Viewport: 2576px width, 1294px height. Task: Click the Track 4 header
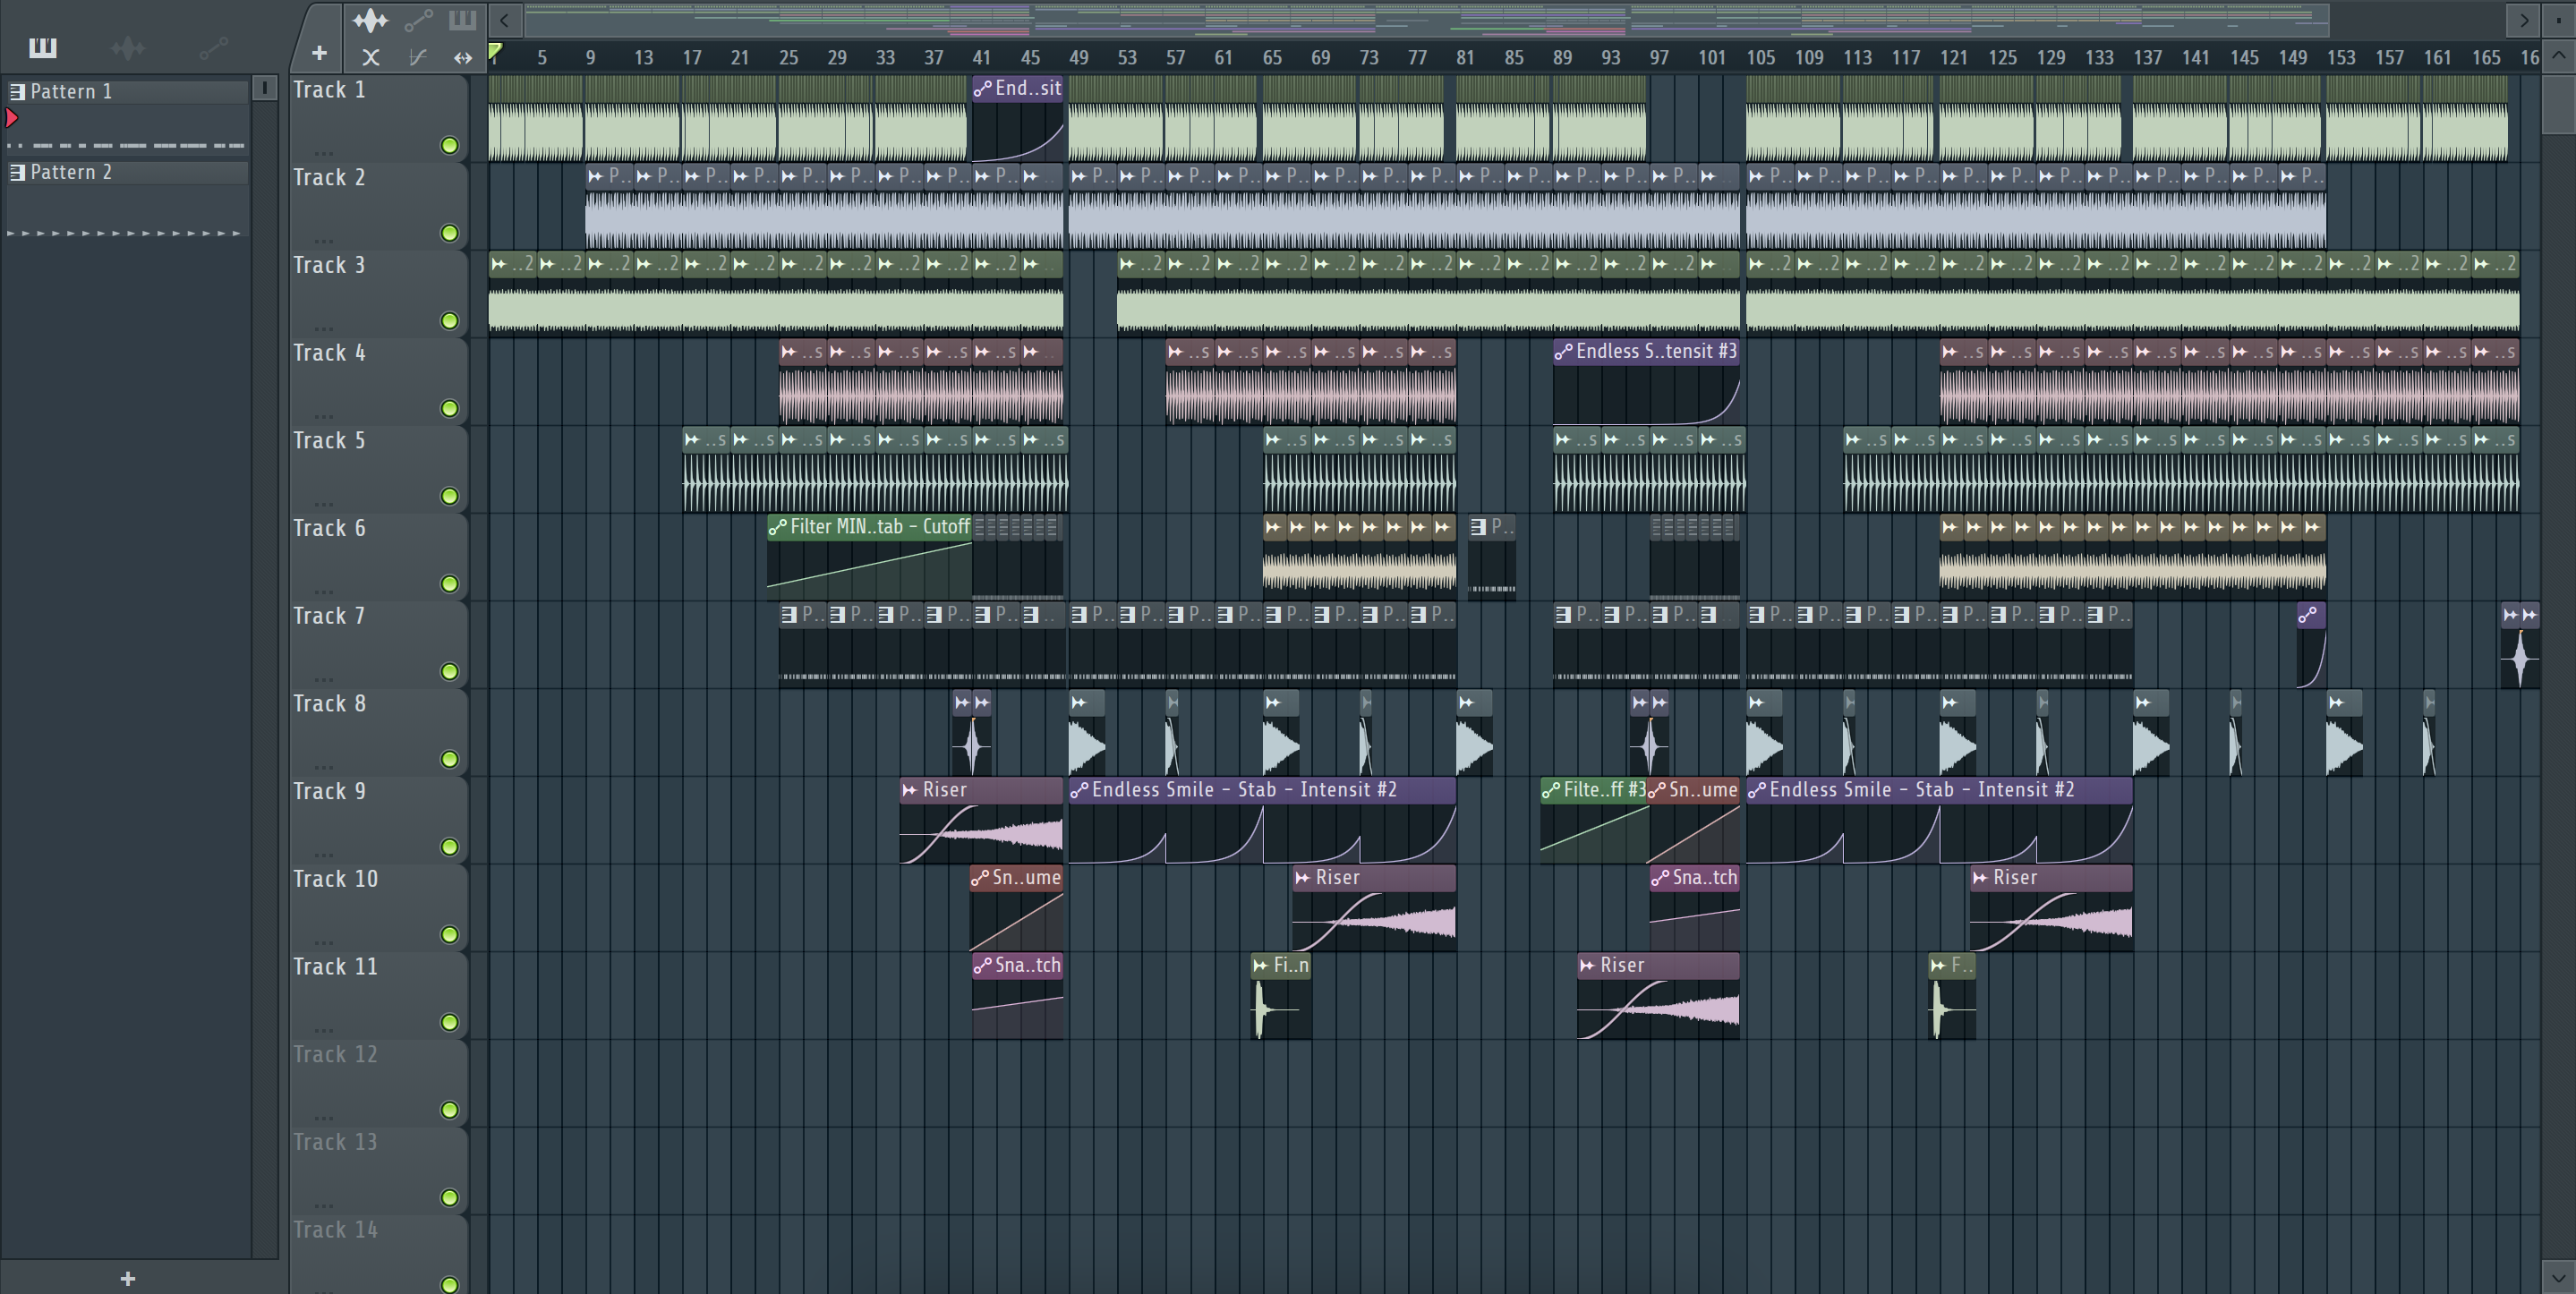[378, 381]
